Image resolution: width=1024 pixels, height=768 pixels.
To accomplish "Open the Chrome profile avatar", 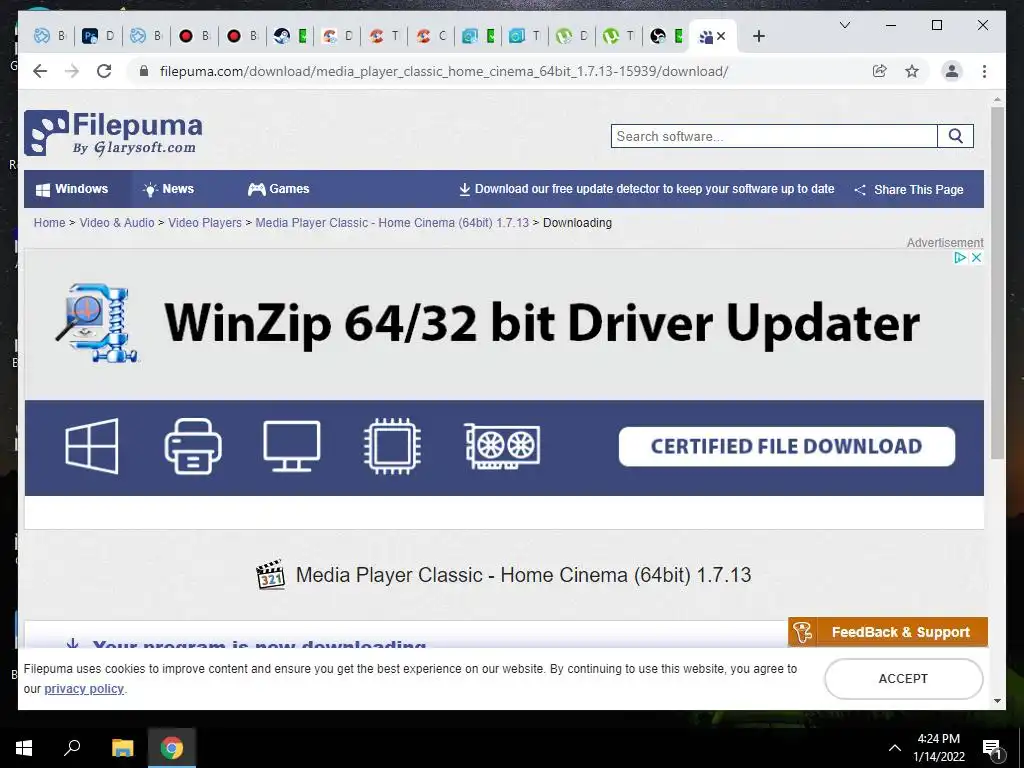I will 952,71.
